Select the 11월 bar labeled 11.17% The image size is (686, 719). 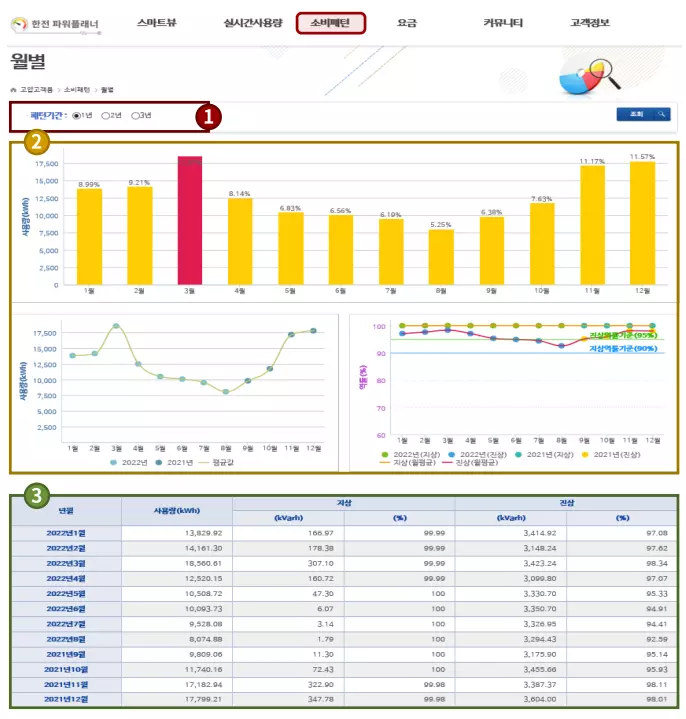[x=592, y=225]
